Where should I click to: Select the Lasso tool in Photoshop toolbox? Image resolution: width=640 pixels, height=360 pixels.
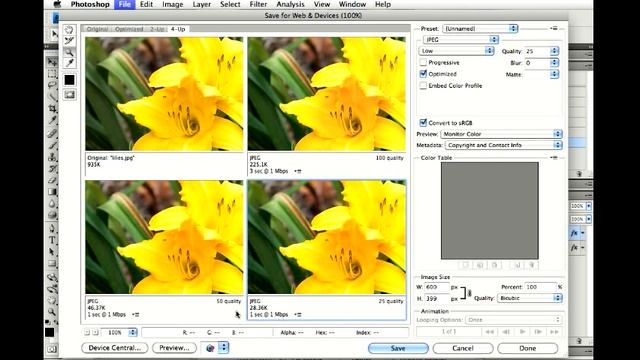(52, 85)
